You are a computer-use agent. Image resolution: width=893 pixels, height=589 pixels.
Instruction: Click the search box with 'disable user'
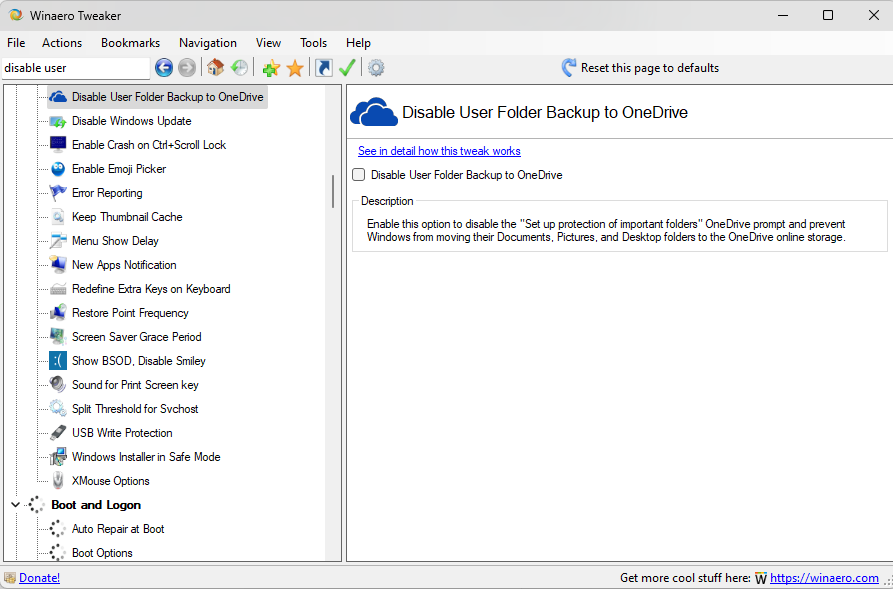tap(76, 68)
